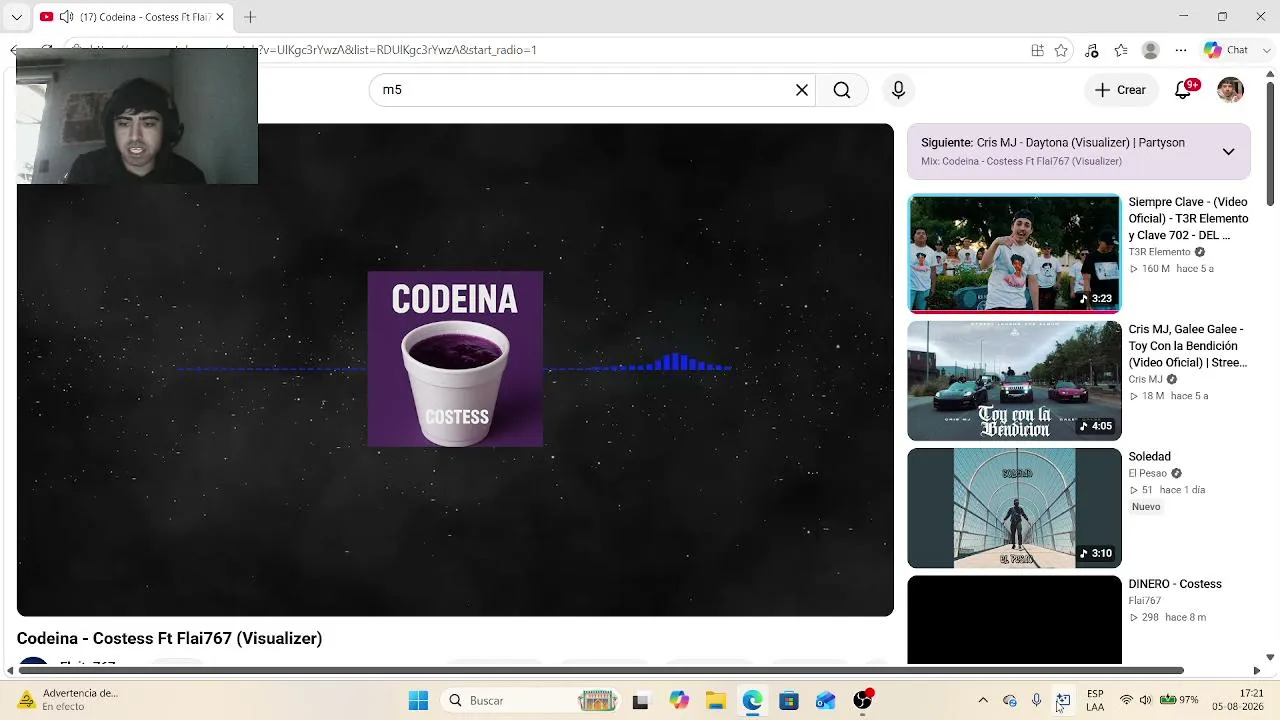The height and width of the screenshot is (720, 1280).
Task: Open the Windows Start menu
Action: (x=418, y=700)
